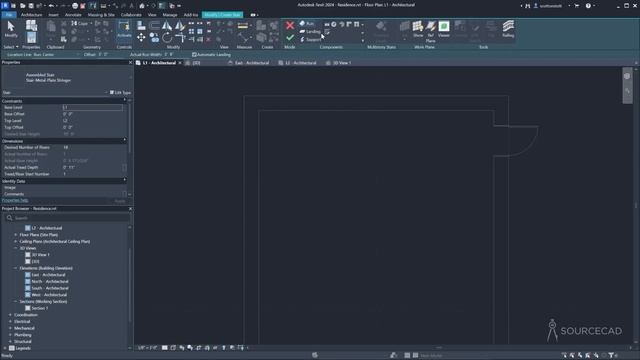Screen dimensions: 640x360
Task: Expand Floor Plans (Site Plan) tree node
Action: click(x=16, y=235)
